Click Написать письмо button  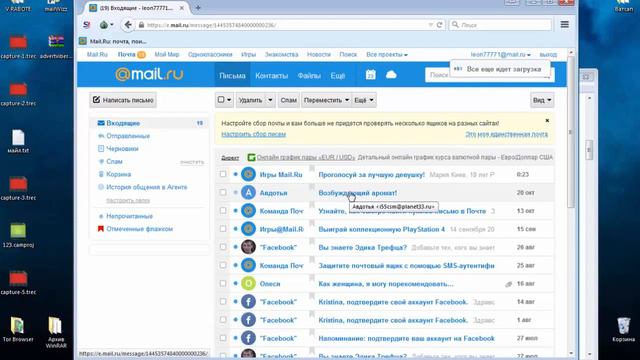(x=123, y=100)
